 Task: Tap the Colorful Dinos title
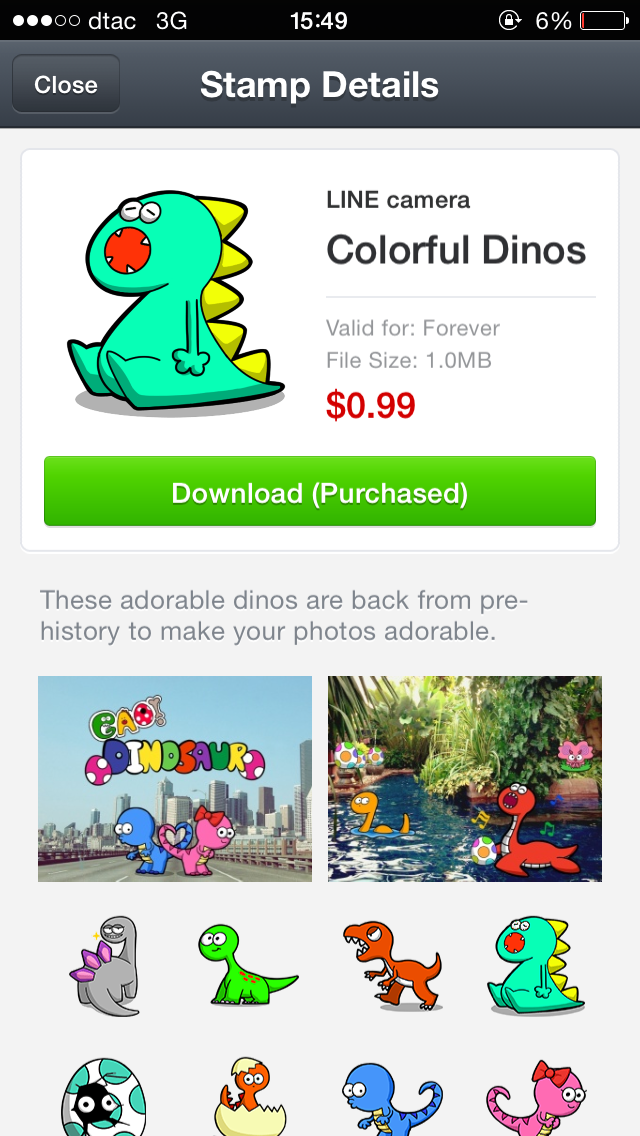456,250
